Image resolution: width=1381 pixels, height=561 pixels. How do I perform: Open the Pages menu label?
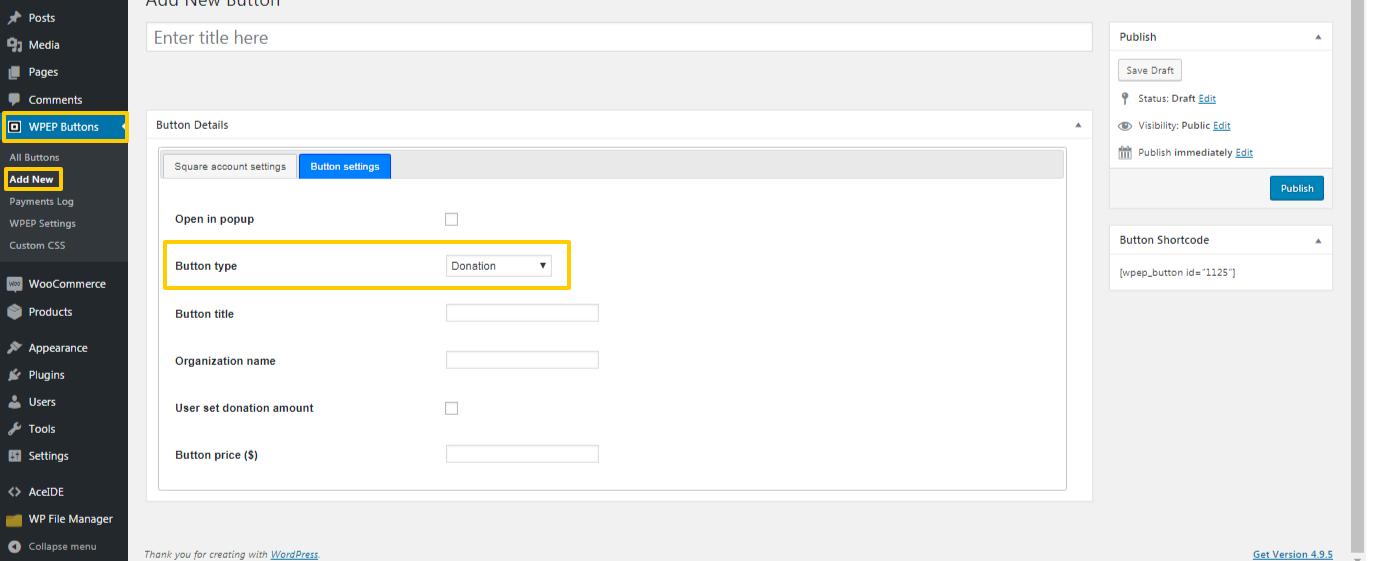point(43,72)
